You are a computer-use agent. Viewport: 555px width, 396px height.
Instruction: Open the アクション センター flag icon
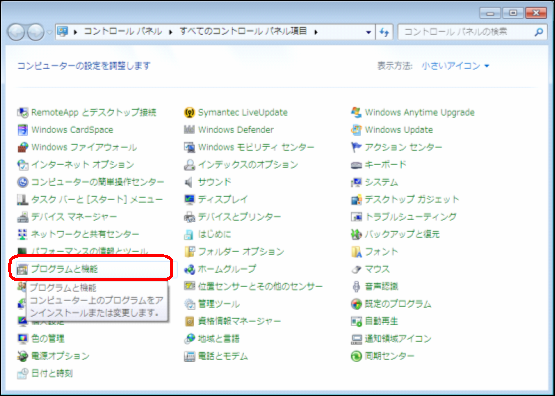356,147
